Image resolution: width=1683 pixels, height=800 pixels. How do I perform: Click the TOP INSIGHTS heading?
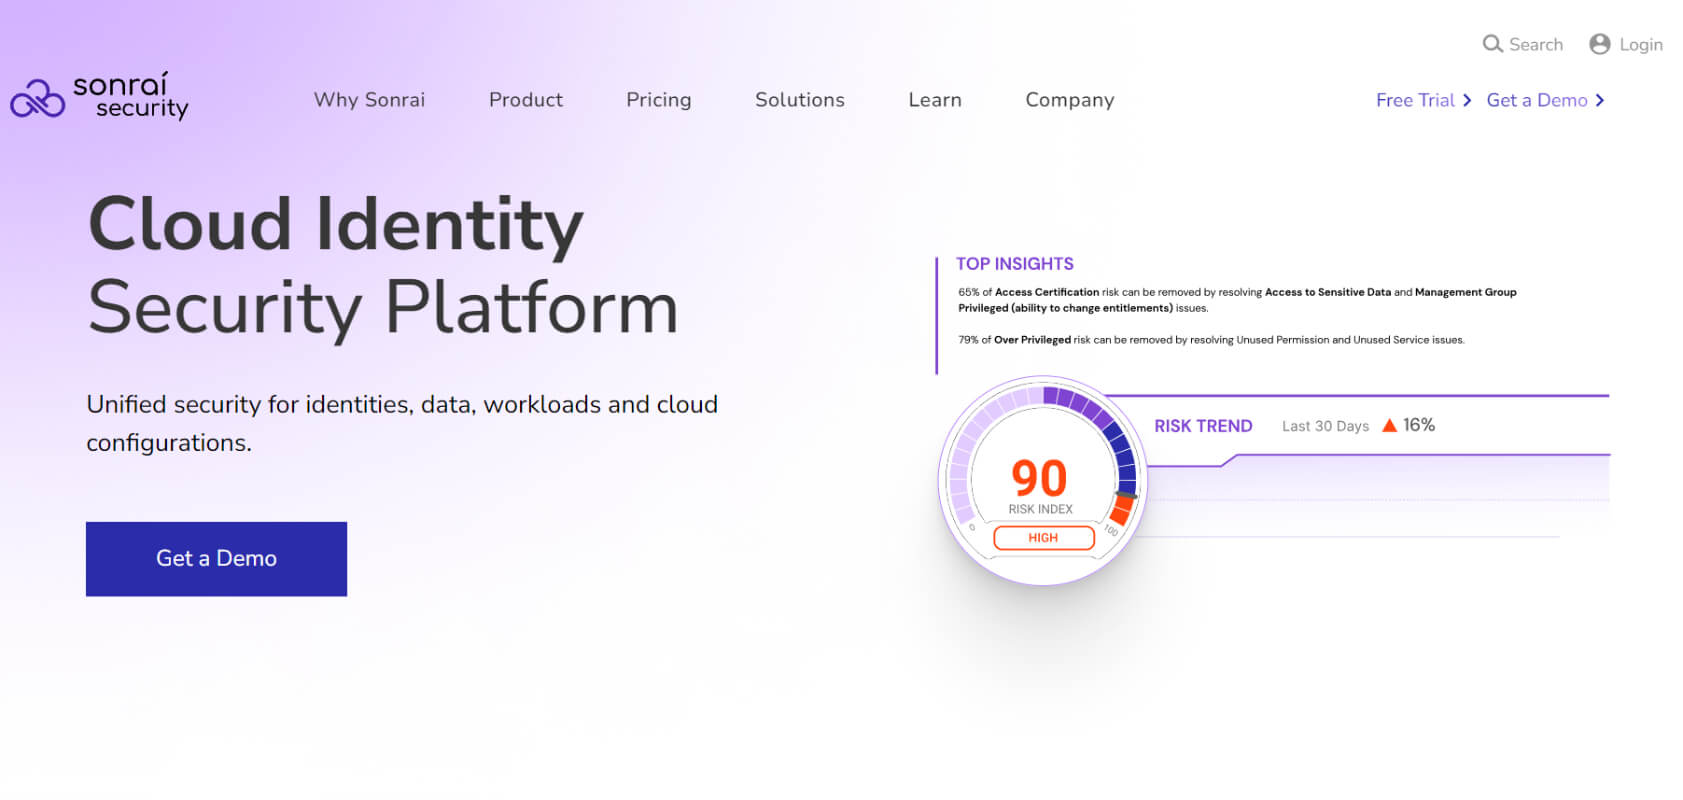(x=1015, y=264)
